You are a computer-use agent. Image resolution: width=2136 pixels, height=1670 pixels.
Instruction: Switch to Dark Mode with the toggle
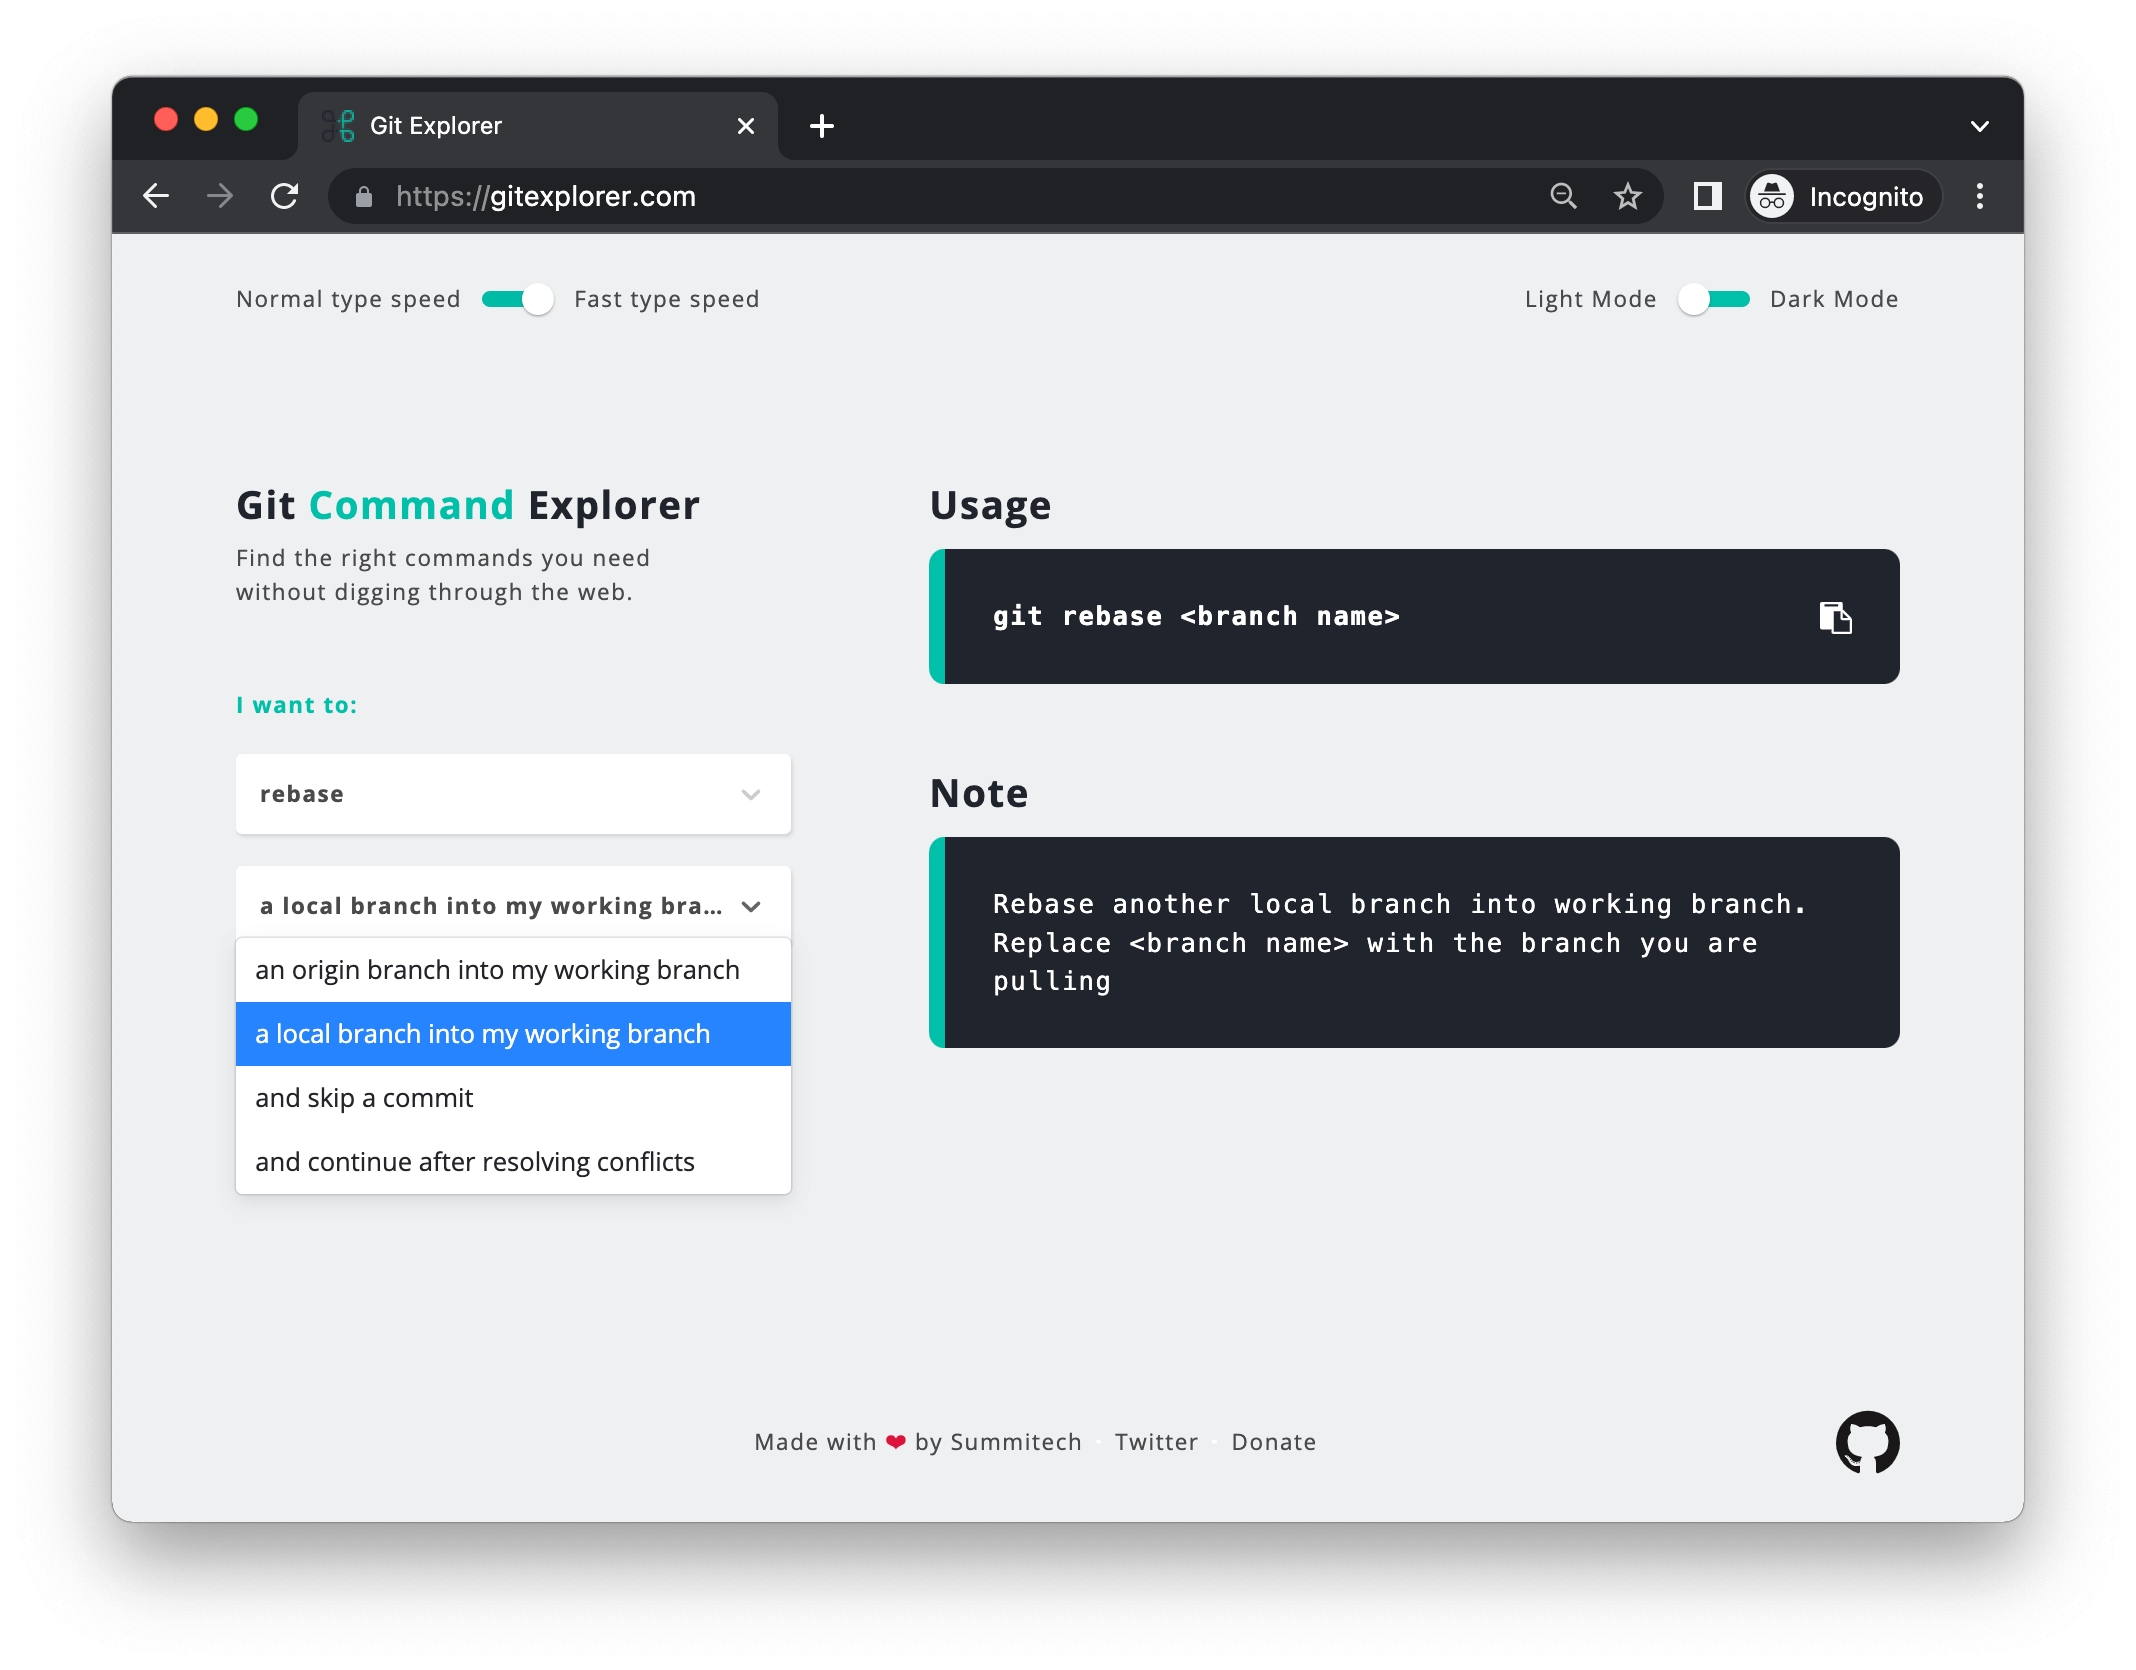tap(1713, 299)
